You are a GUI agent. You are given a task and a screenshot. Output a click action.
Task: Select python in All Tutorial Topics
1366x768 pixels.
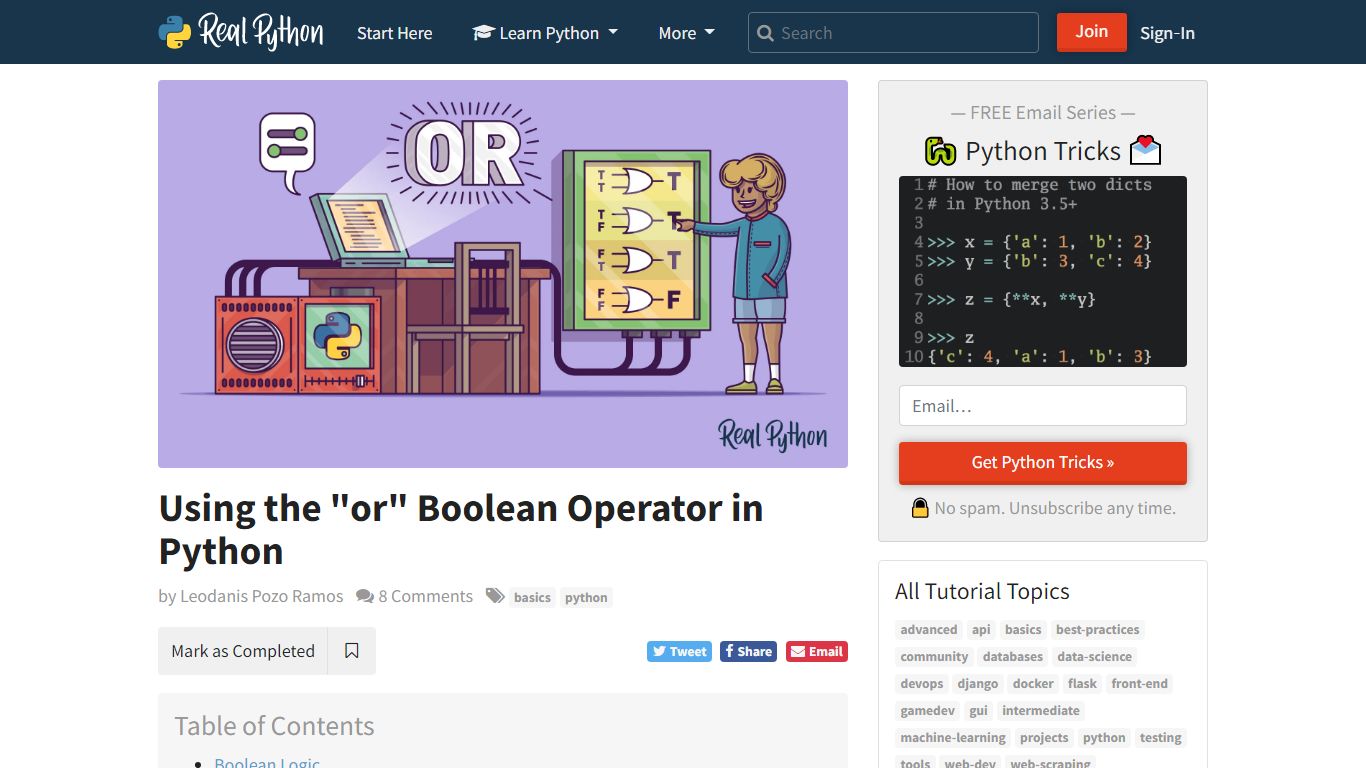click(1104, 737)
